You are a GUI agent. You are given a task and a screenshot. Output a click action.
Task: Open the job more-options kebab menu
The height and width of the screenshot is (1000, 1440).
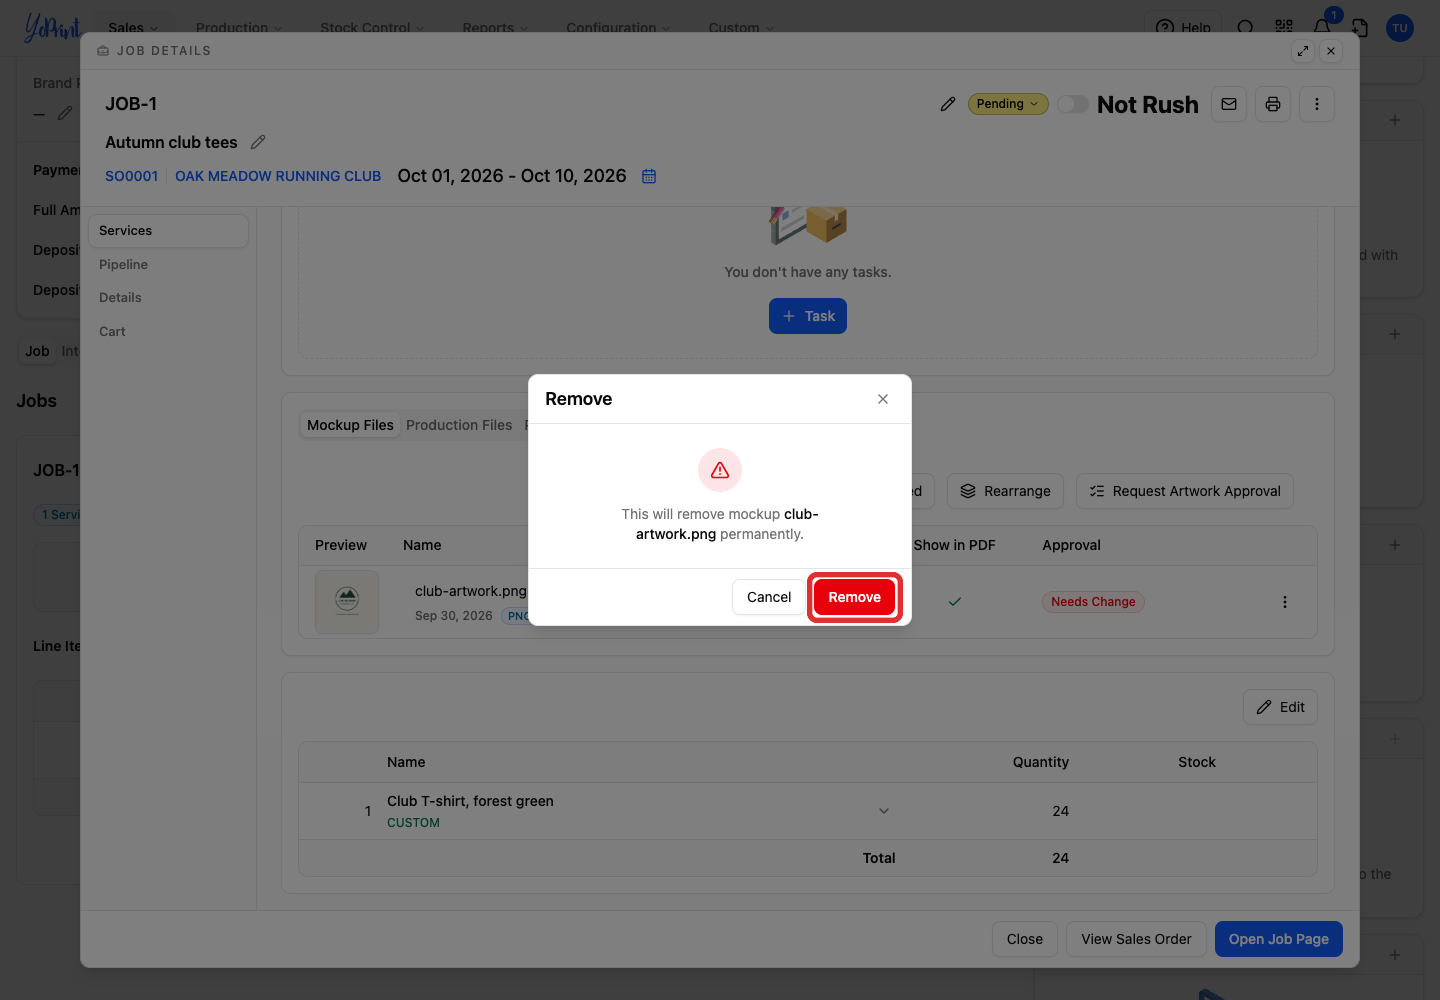(x=1317, y=104)
